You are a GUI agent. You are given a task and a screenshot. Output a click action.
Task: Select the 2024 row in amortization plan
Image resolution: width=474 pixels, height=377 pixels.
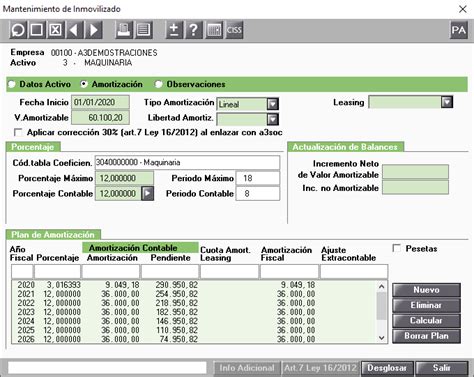(194, 321)
